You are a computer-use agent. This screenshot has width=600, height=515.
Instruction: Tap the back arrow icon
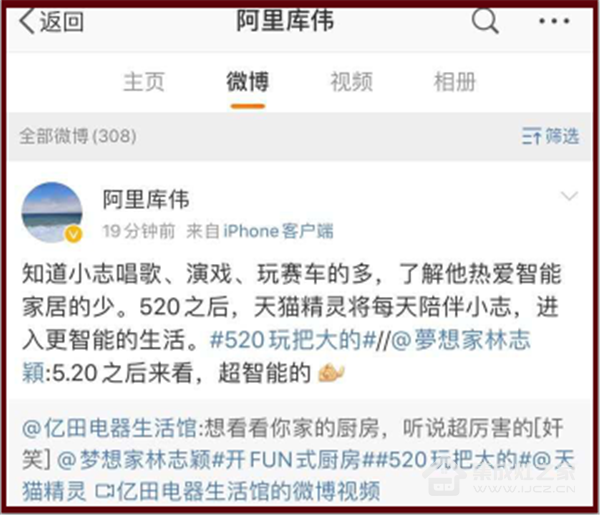click(x=26, y=21)
